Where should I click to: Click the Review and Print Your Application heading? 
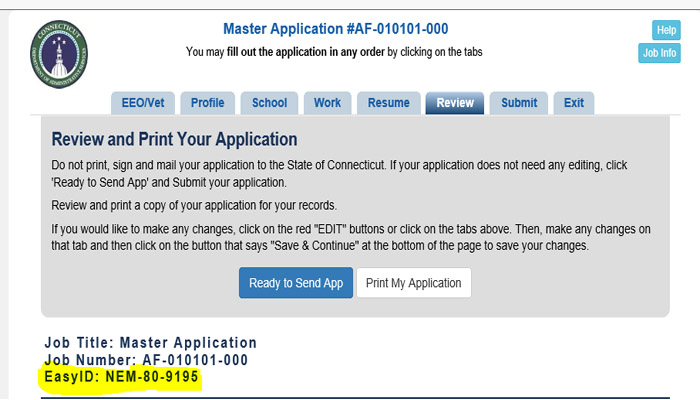tap(175, 139)
